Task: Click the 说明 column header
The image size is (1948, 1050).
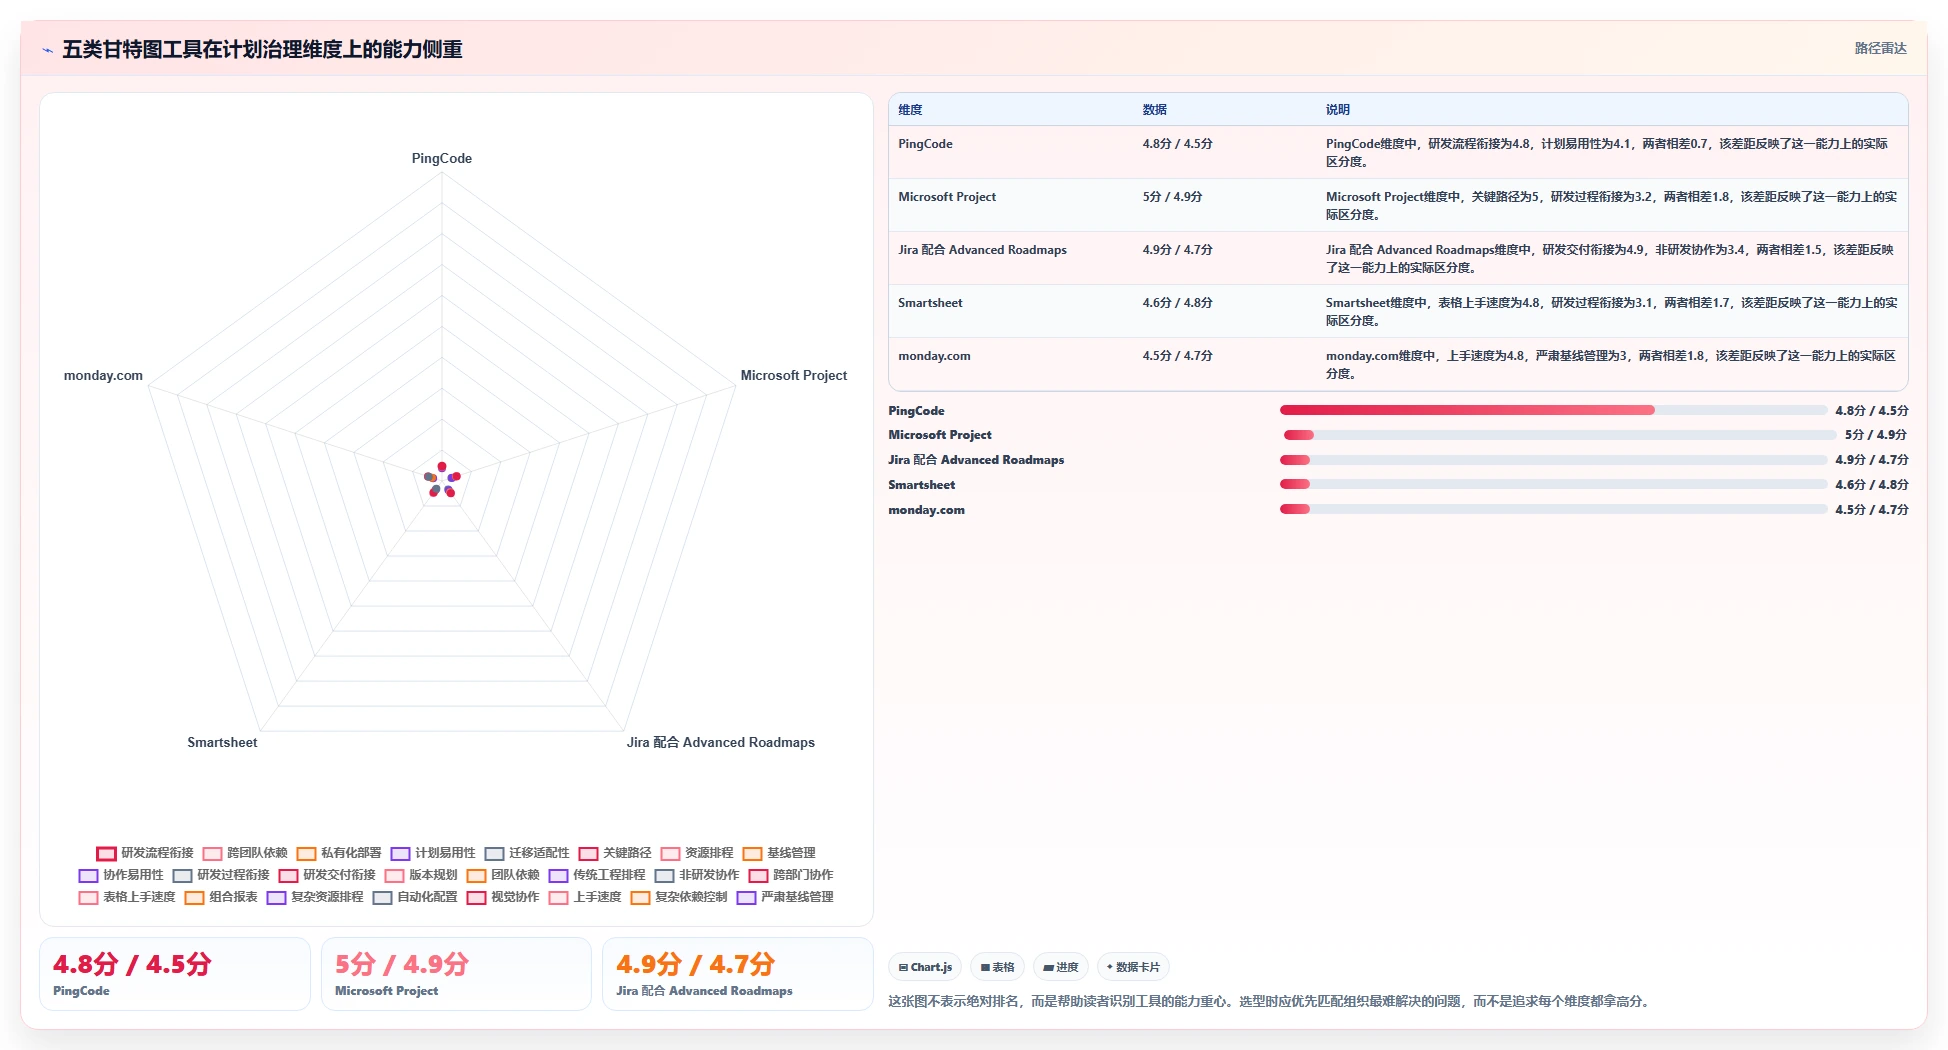Action: pyautogui.click(x=1338, y=110)
